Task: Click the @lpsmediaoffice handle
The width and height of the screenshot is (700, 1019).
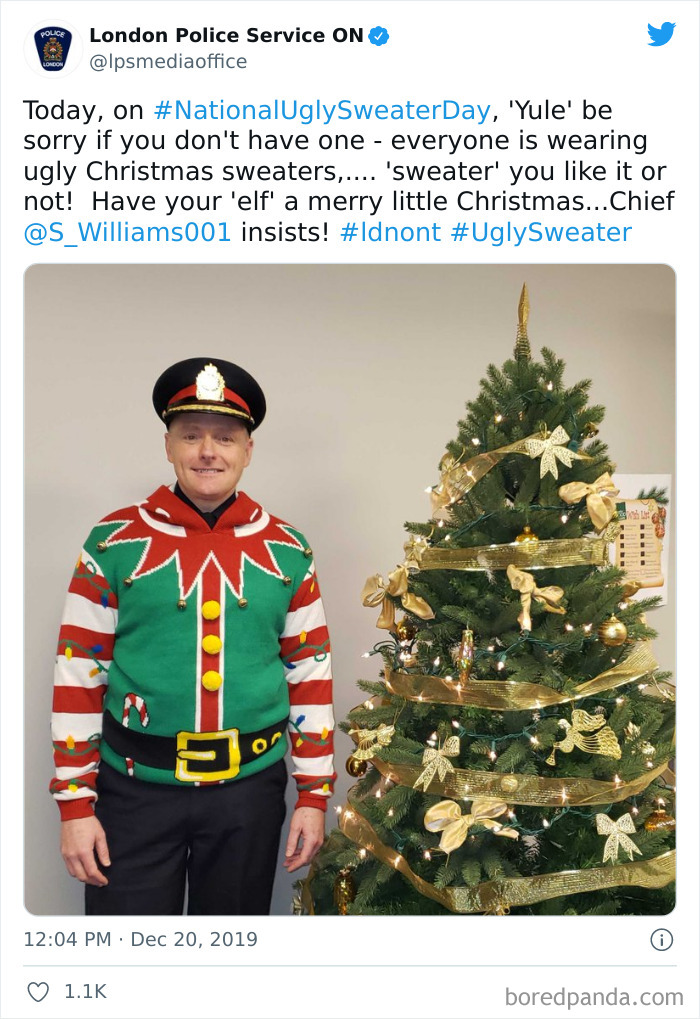Action: [x=166, y=62]
